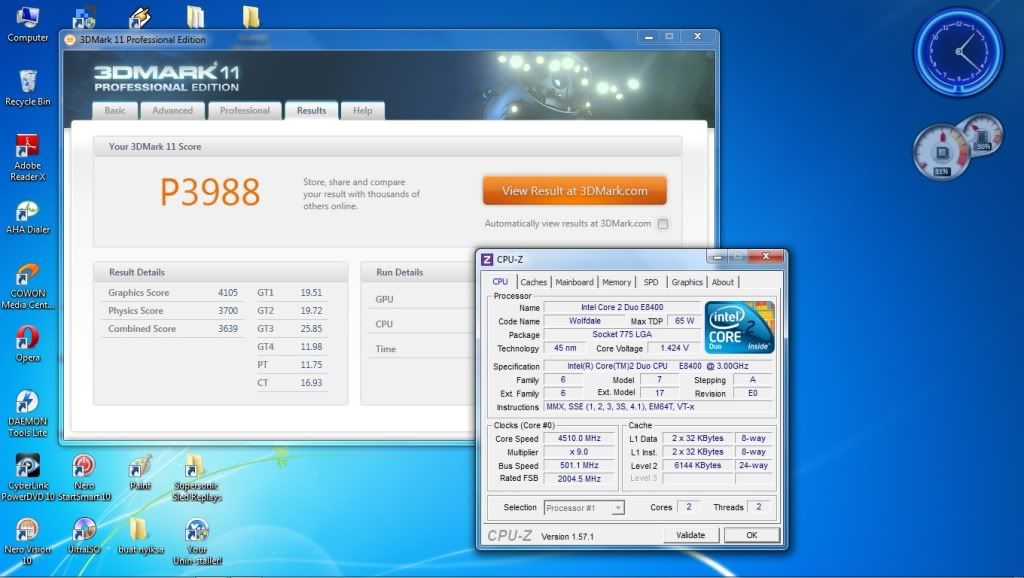Close the 3DMark 11 Professional Edition window
Viewport: 1024px width, 578px height.
point(697,37)
